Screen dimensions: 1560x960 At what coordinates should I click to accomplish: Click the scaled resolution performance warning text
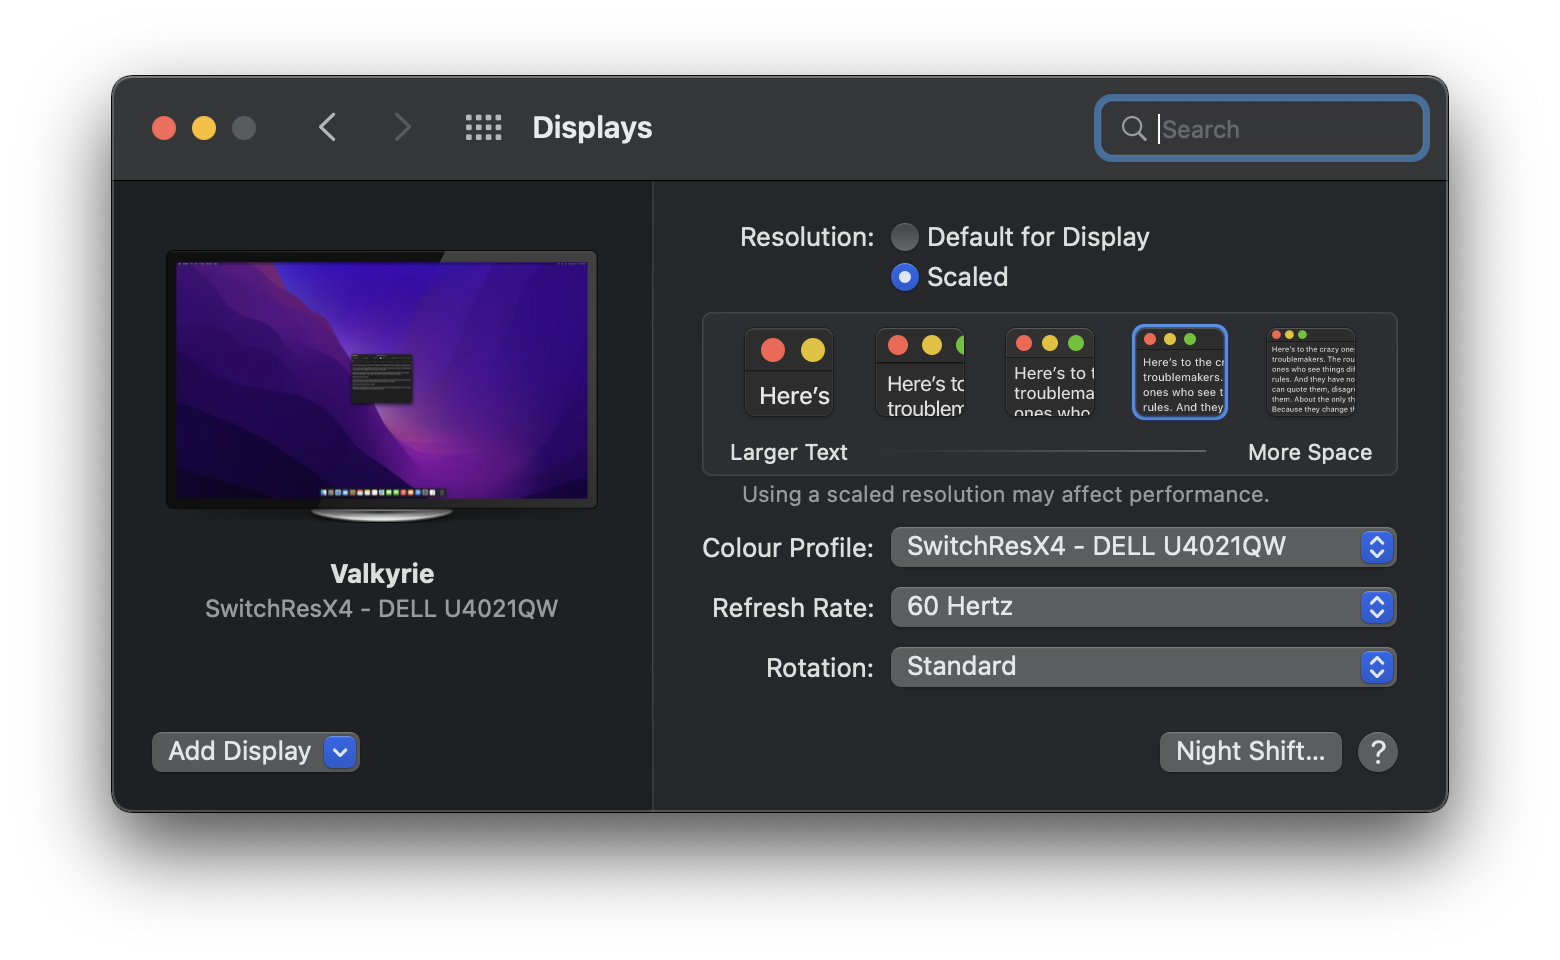click(1005, 495)
